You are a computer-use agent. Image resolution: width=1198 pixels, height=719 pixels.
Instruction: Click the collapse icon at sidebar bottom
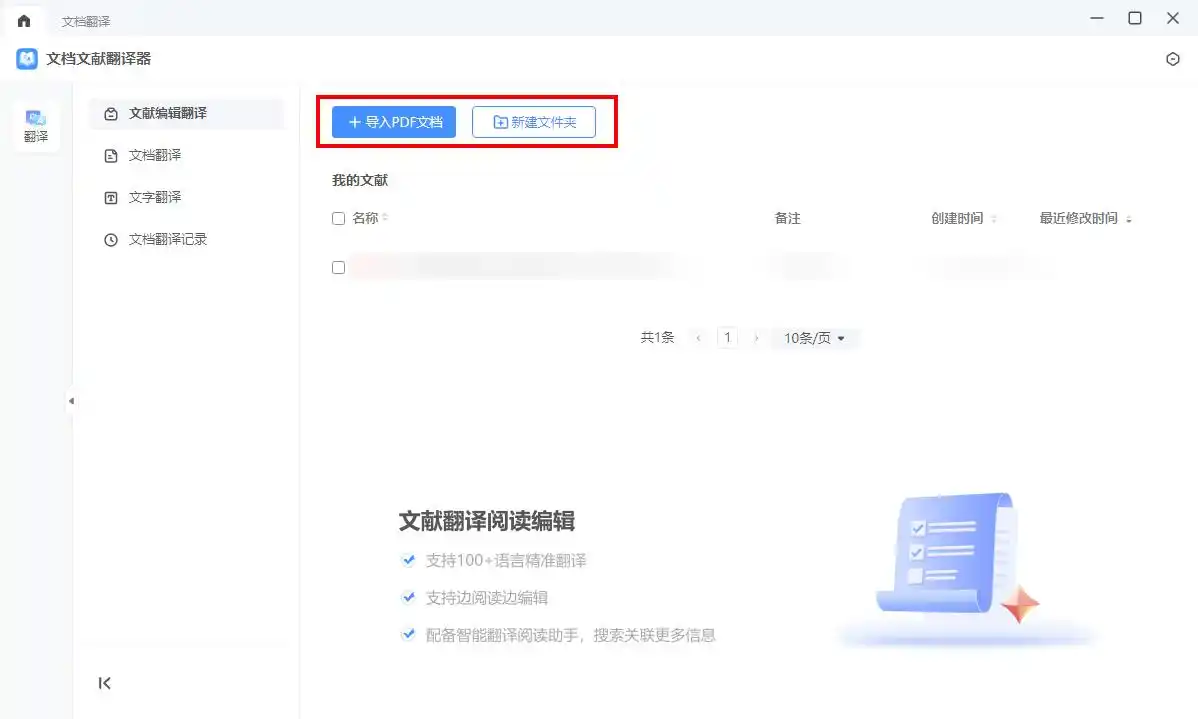pos(105,683)
